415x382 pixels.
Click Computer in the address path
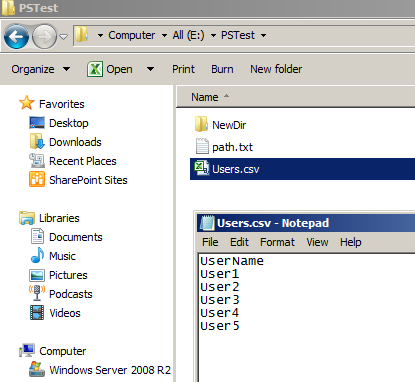pyautogui.click(x=132, y=35)
